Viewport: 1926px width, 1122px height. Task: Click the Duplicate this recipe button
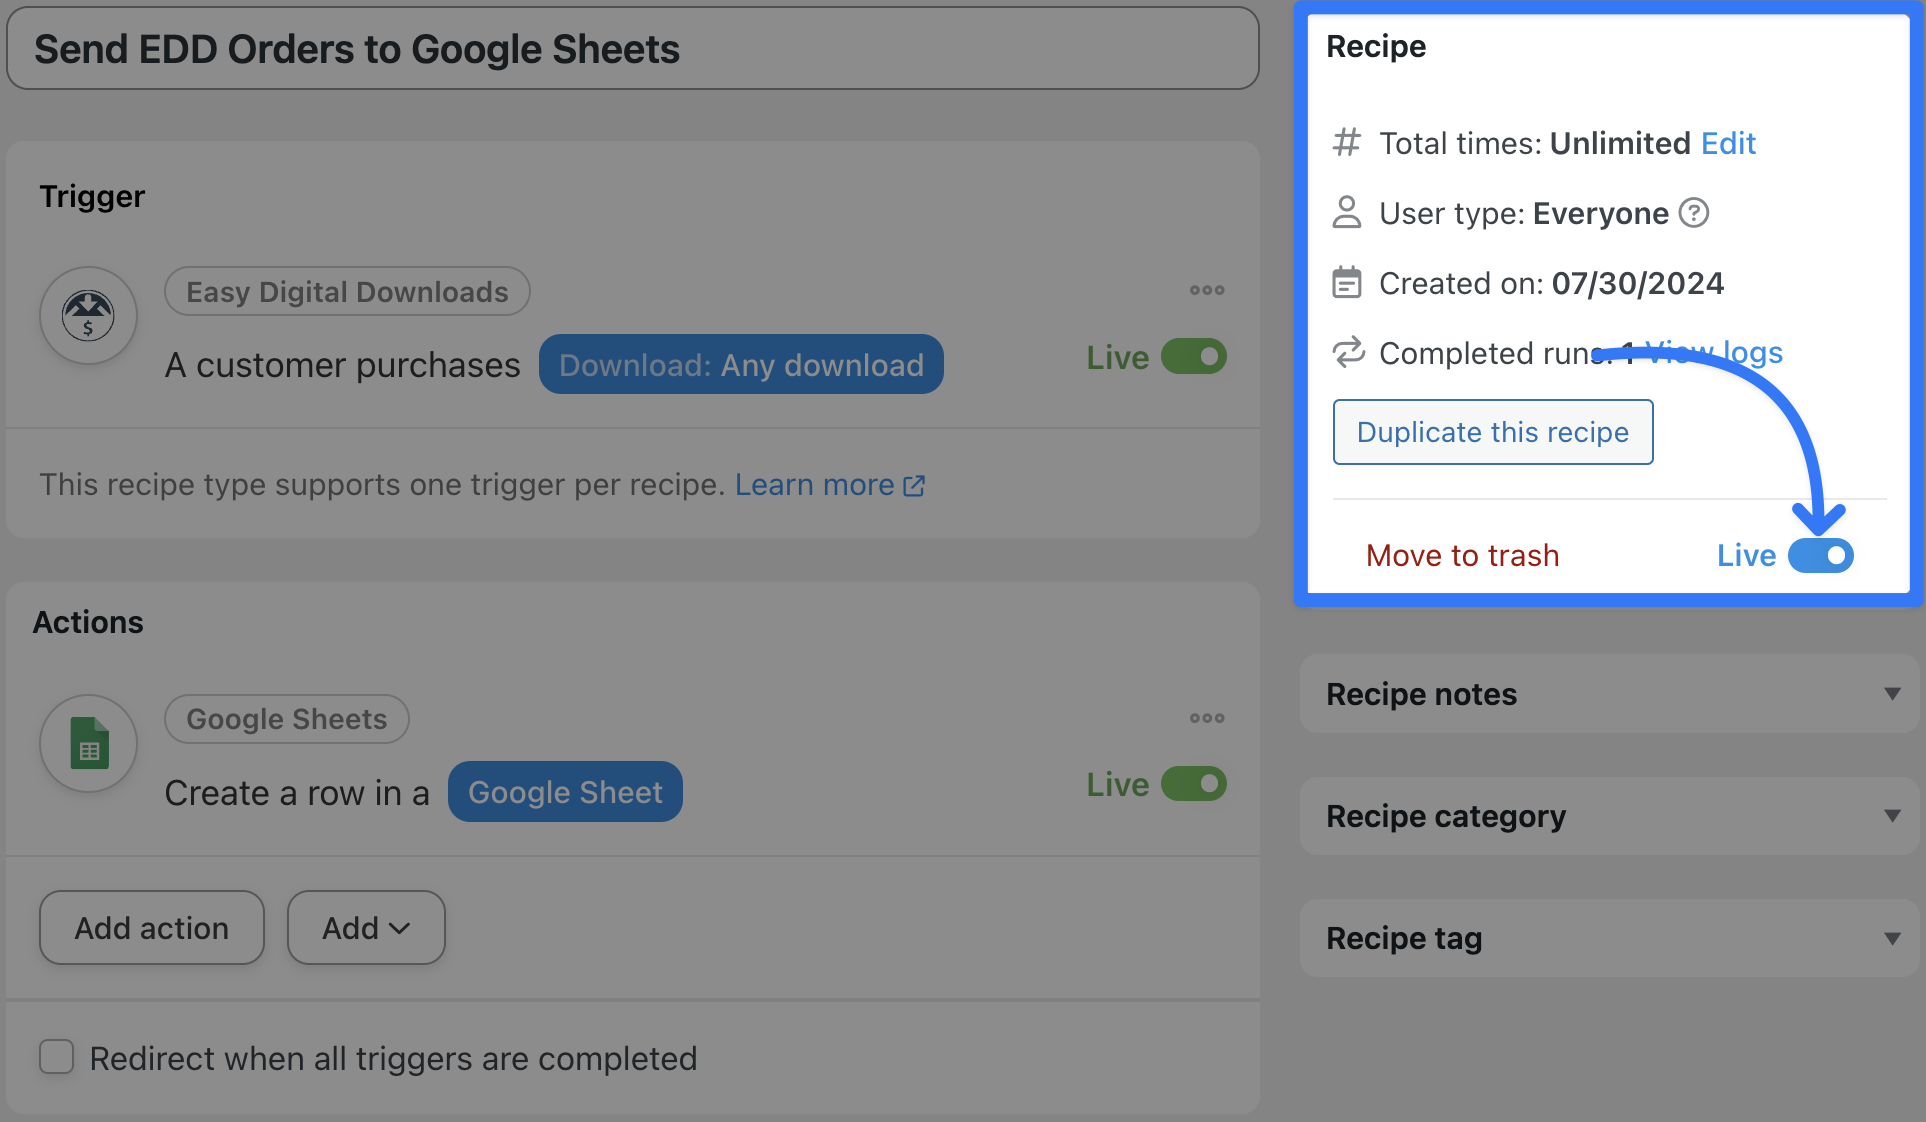coord(1492,432)
